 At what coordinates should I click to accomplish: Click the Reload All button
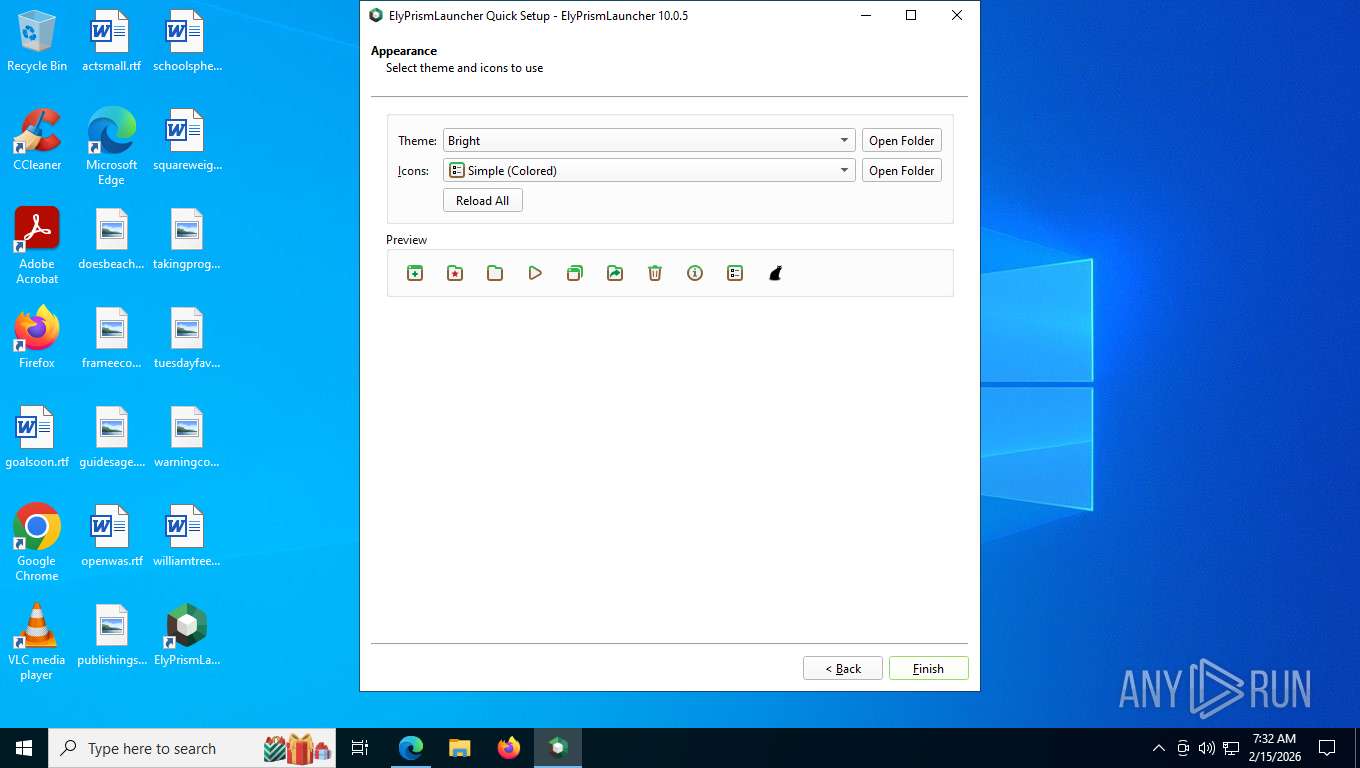click(x=483, y=201)
